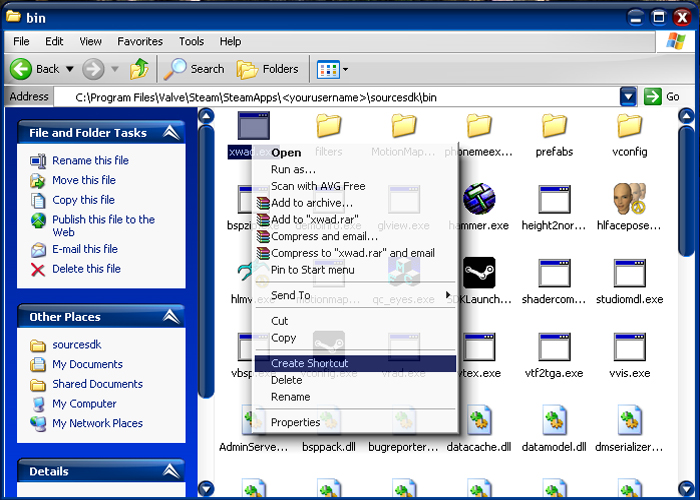Select the studiomdl.exe file icon
Screen dimensions: 700x500
coord(629,273)
